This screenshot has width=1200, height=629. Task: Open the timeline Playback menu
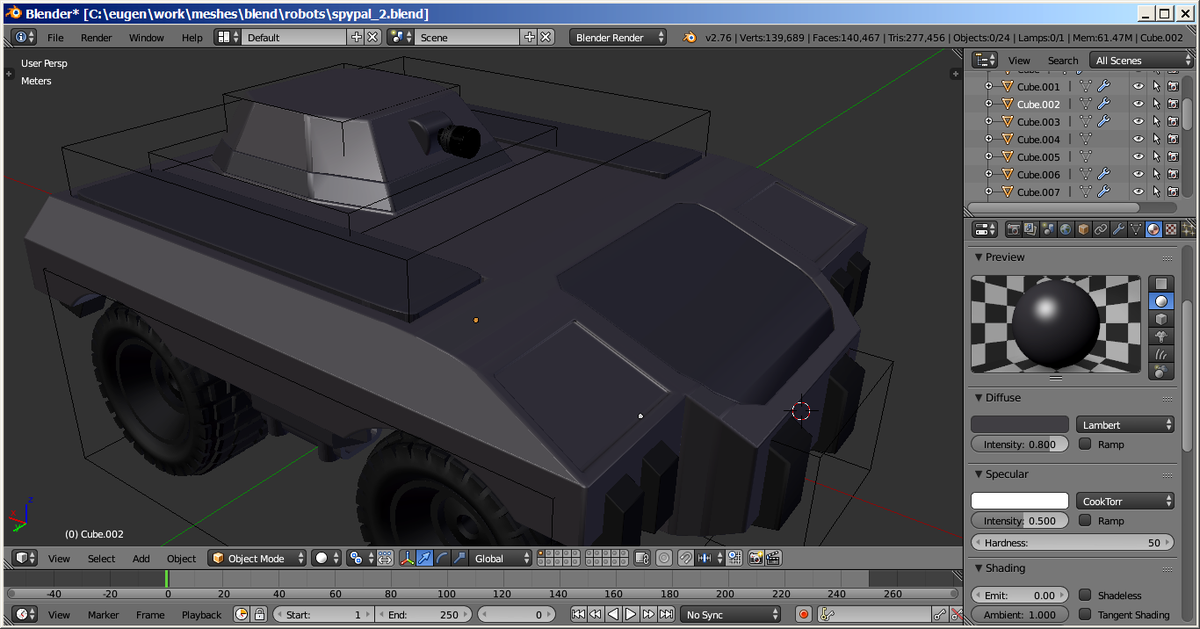[202, 614]
